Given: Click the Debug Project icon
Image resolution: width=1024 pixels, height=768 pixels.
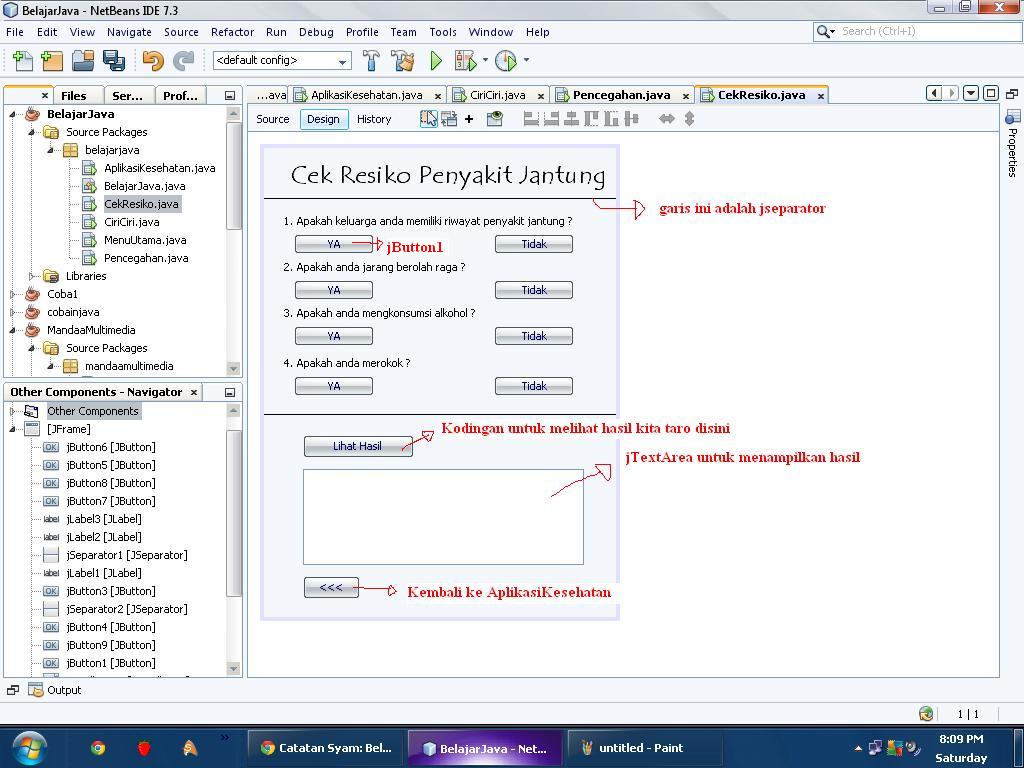Looking at the screenshot, I should click(x=466, y=61).
